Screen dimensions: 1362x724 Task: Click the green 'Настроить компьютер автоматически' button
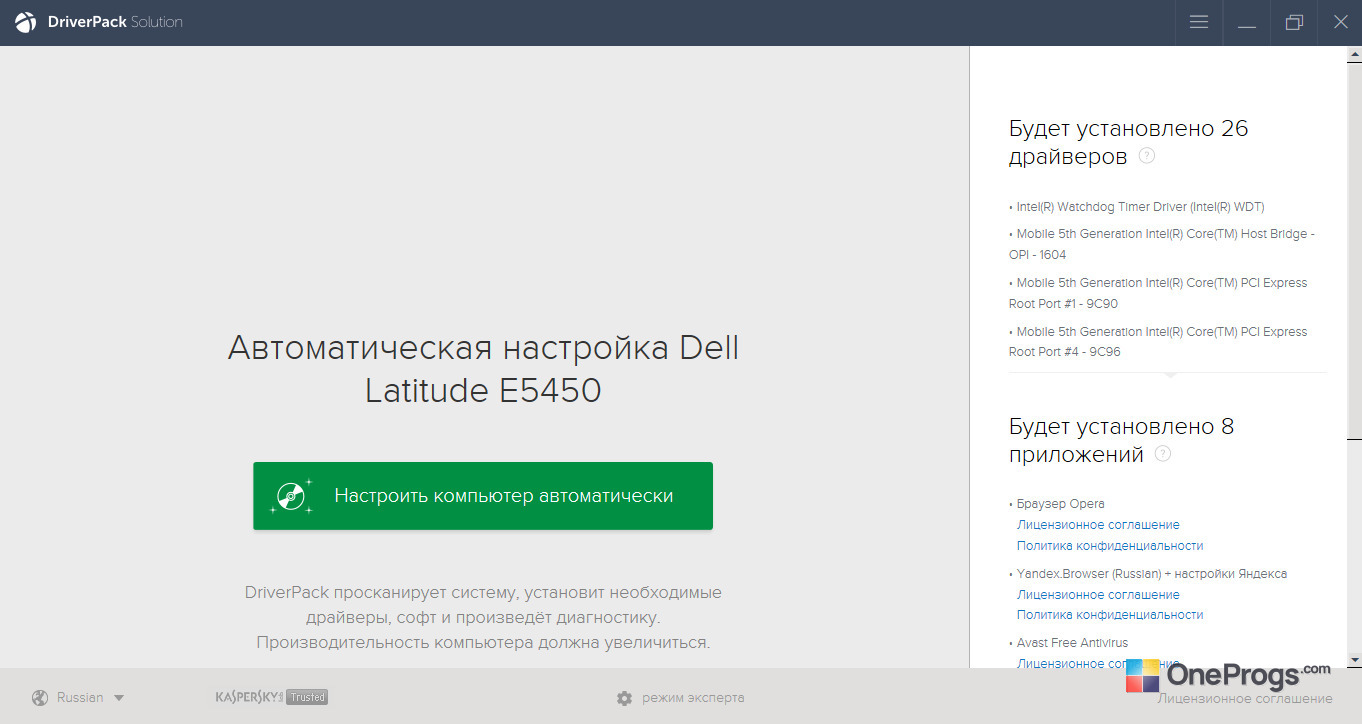483,496
